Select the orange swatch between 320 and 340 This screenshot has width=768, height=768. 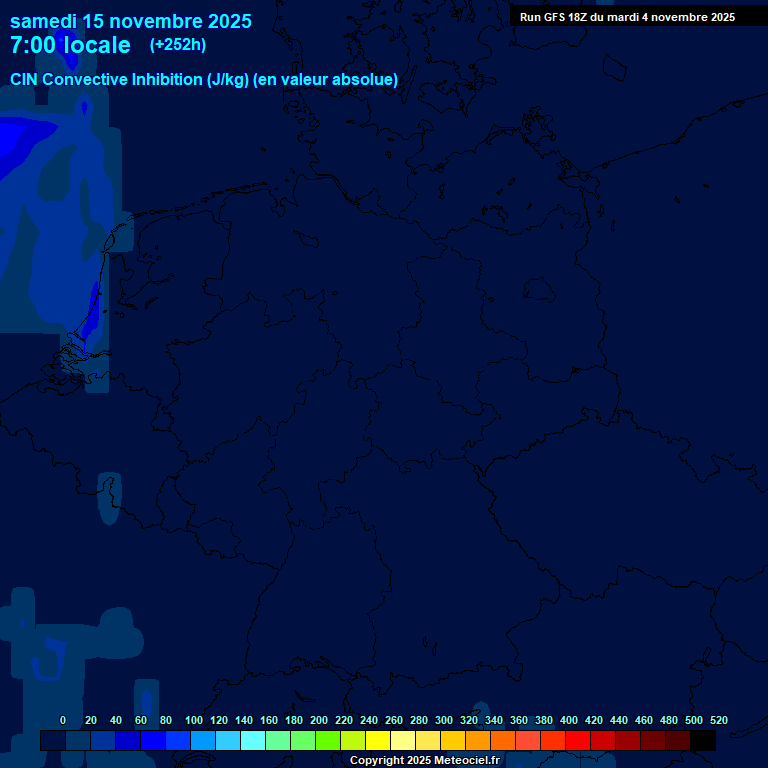pos(478,740)
